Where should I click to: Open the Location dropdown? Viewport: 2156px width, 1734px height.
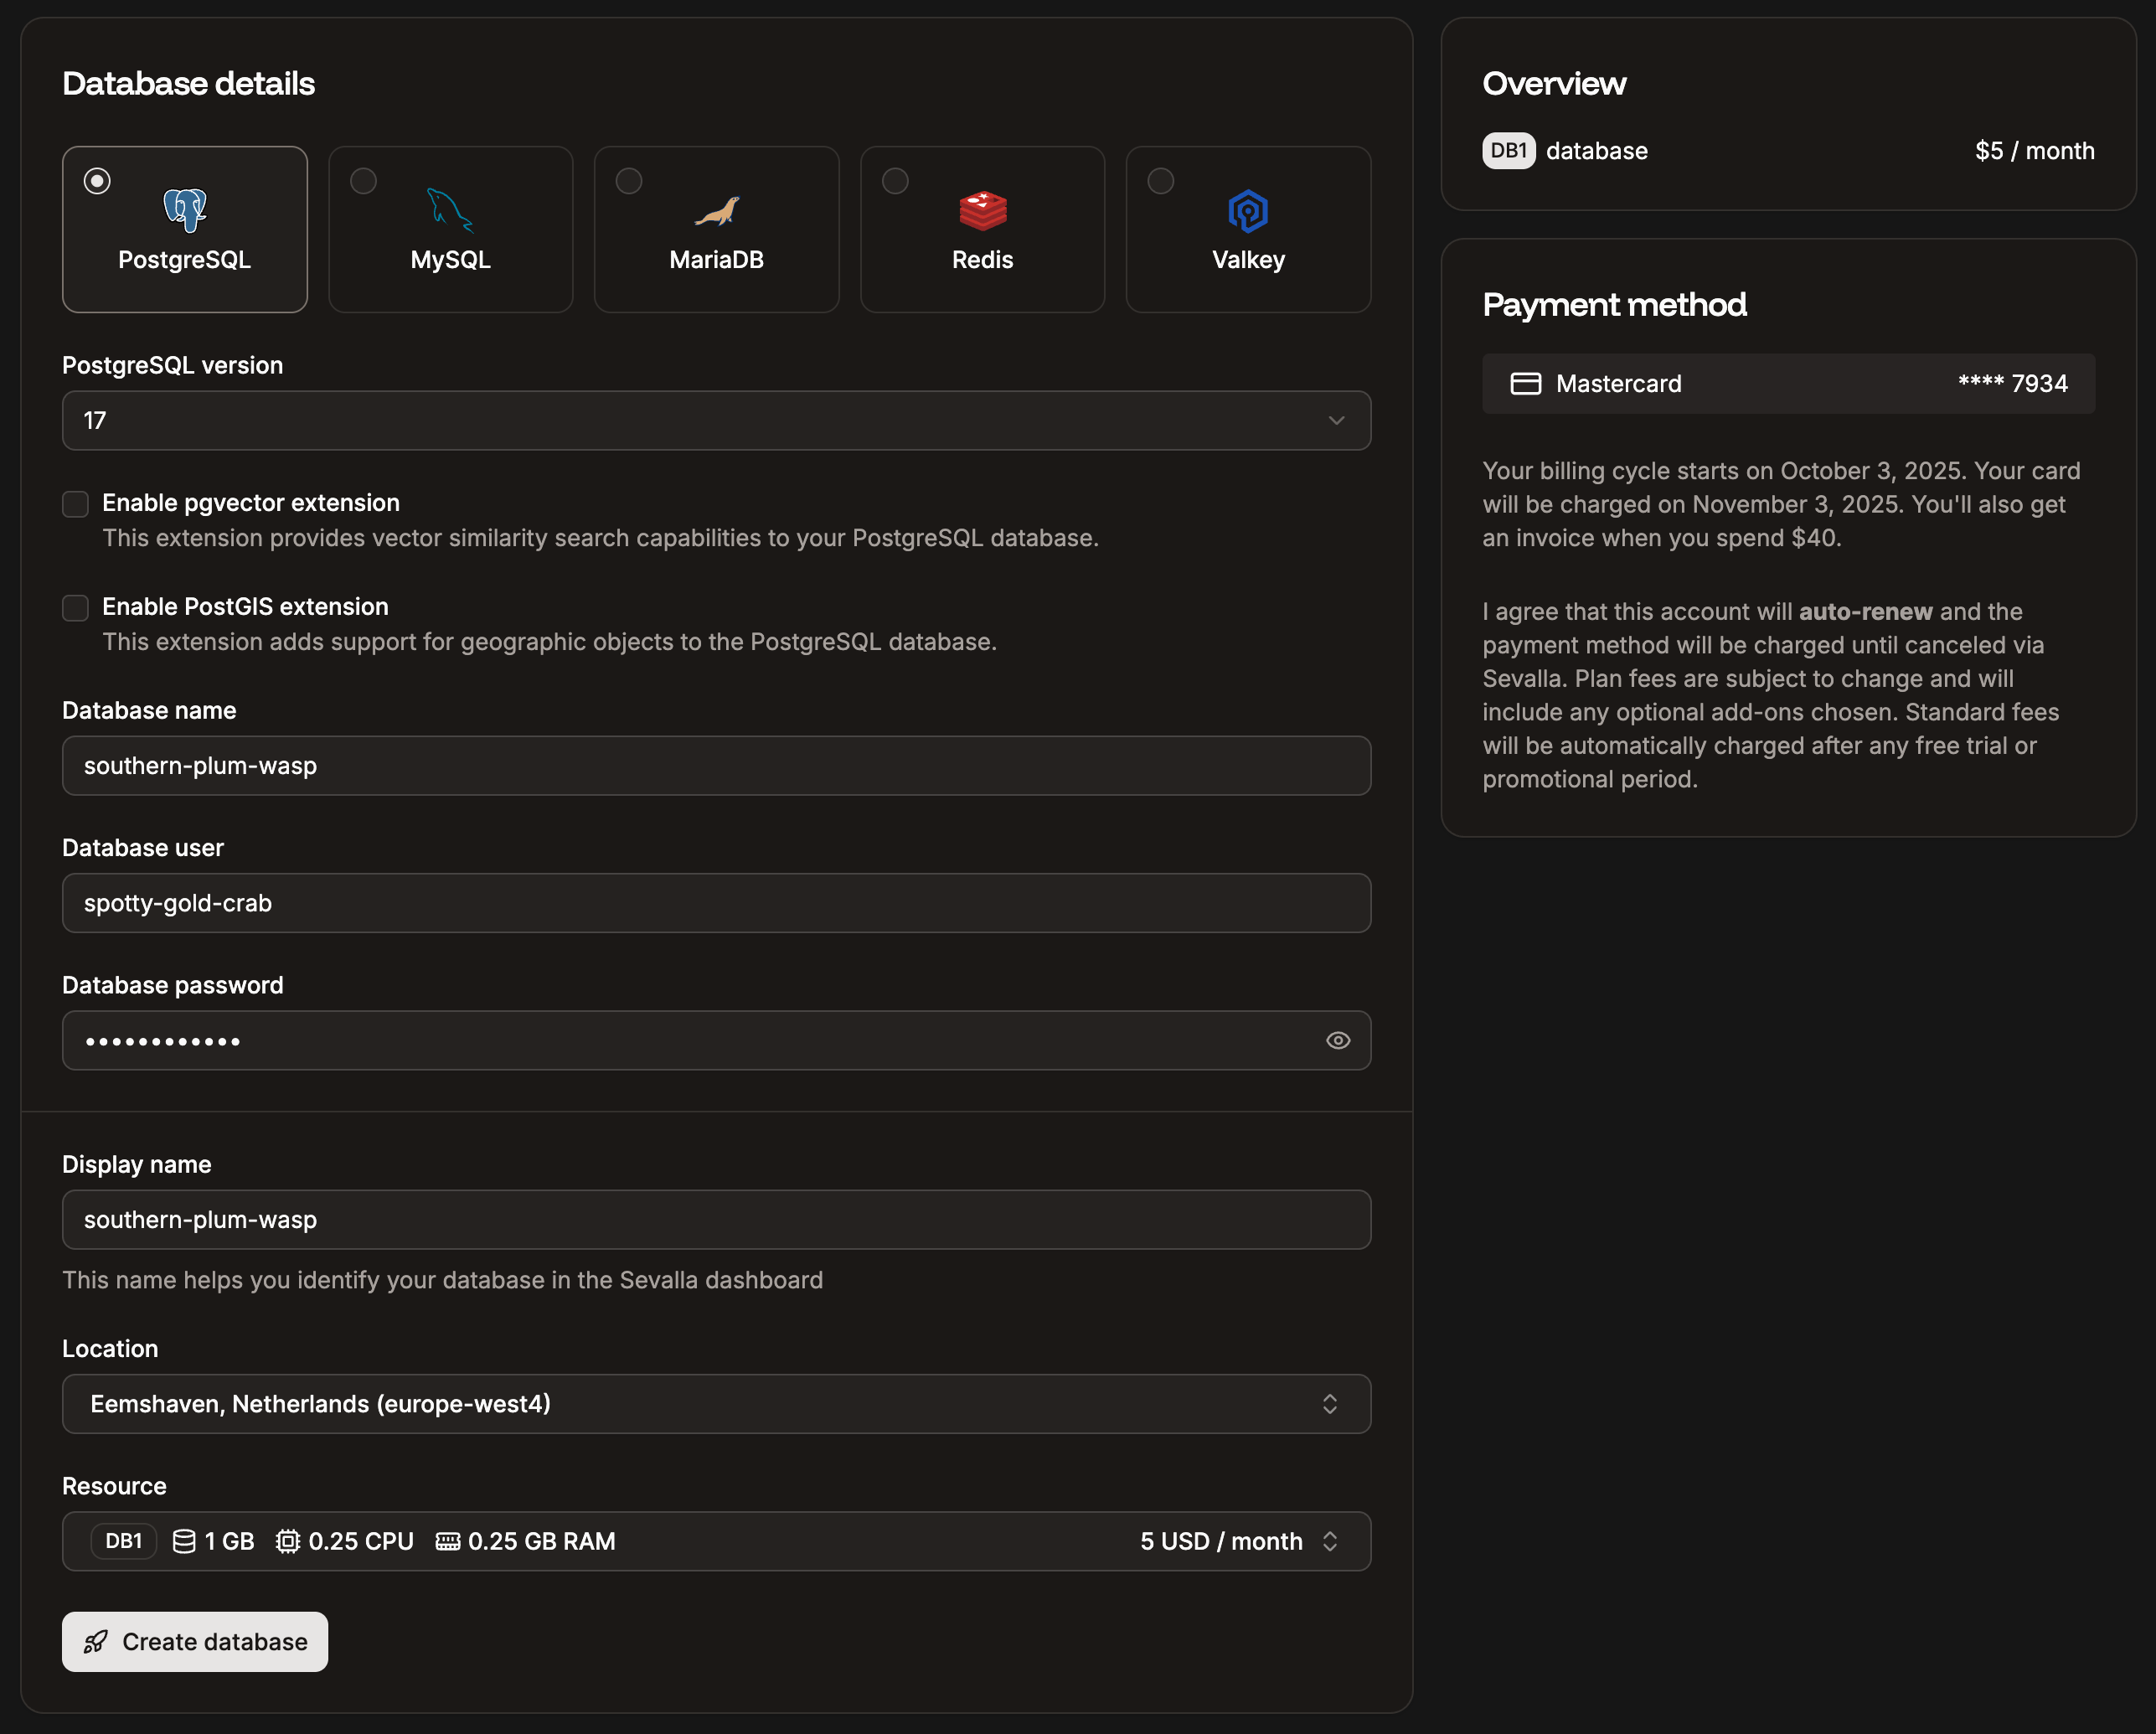point(716,1404)
